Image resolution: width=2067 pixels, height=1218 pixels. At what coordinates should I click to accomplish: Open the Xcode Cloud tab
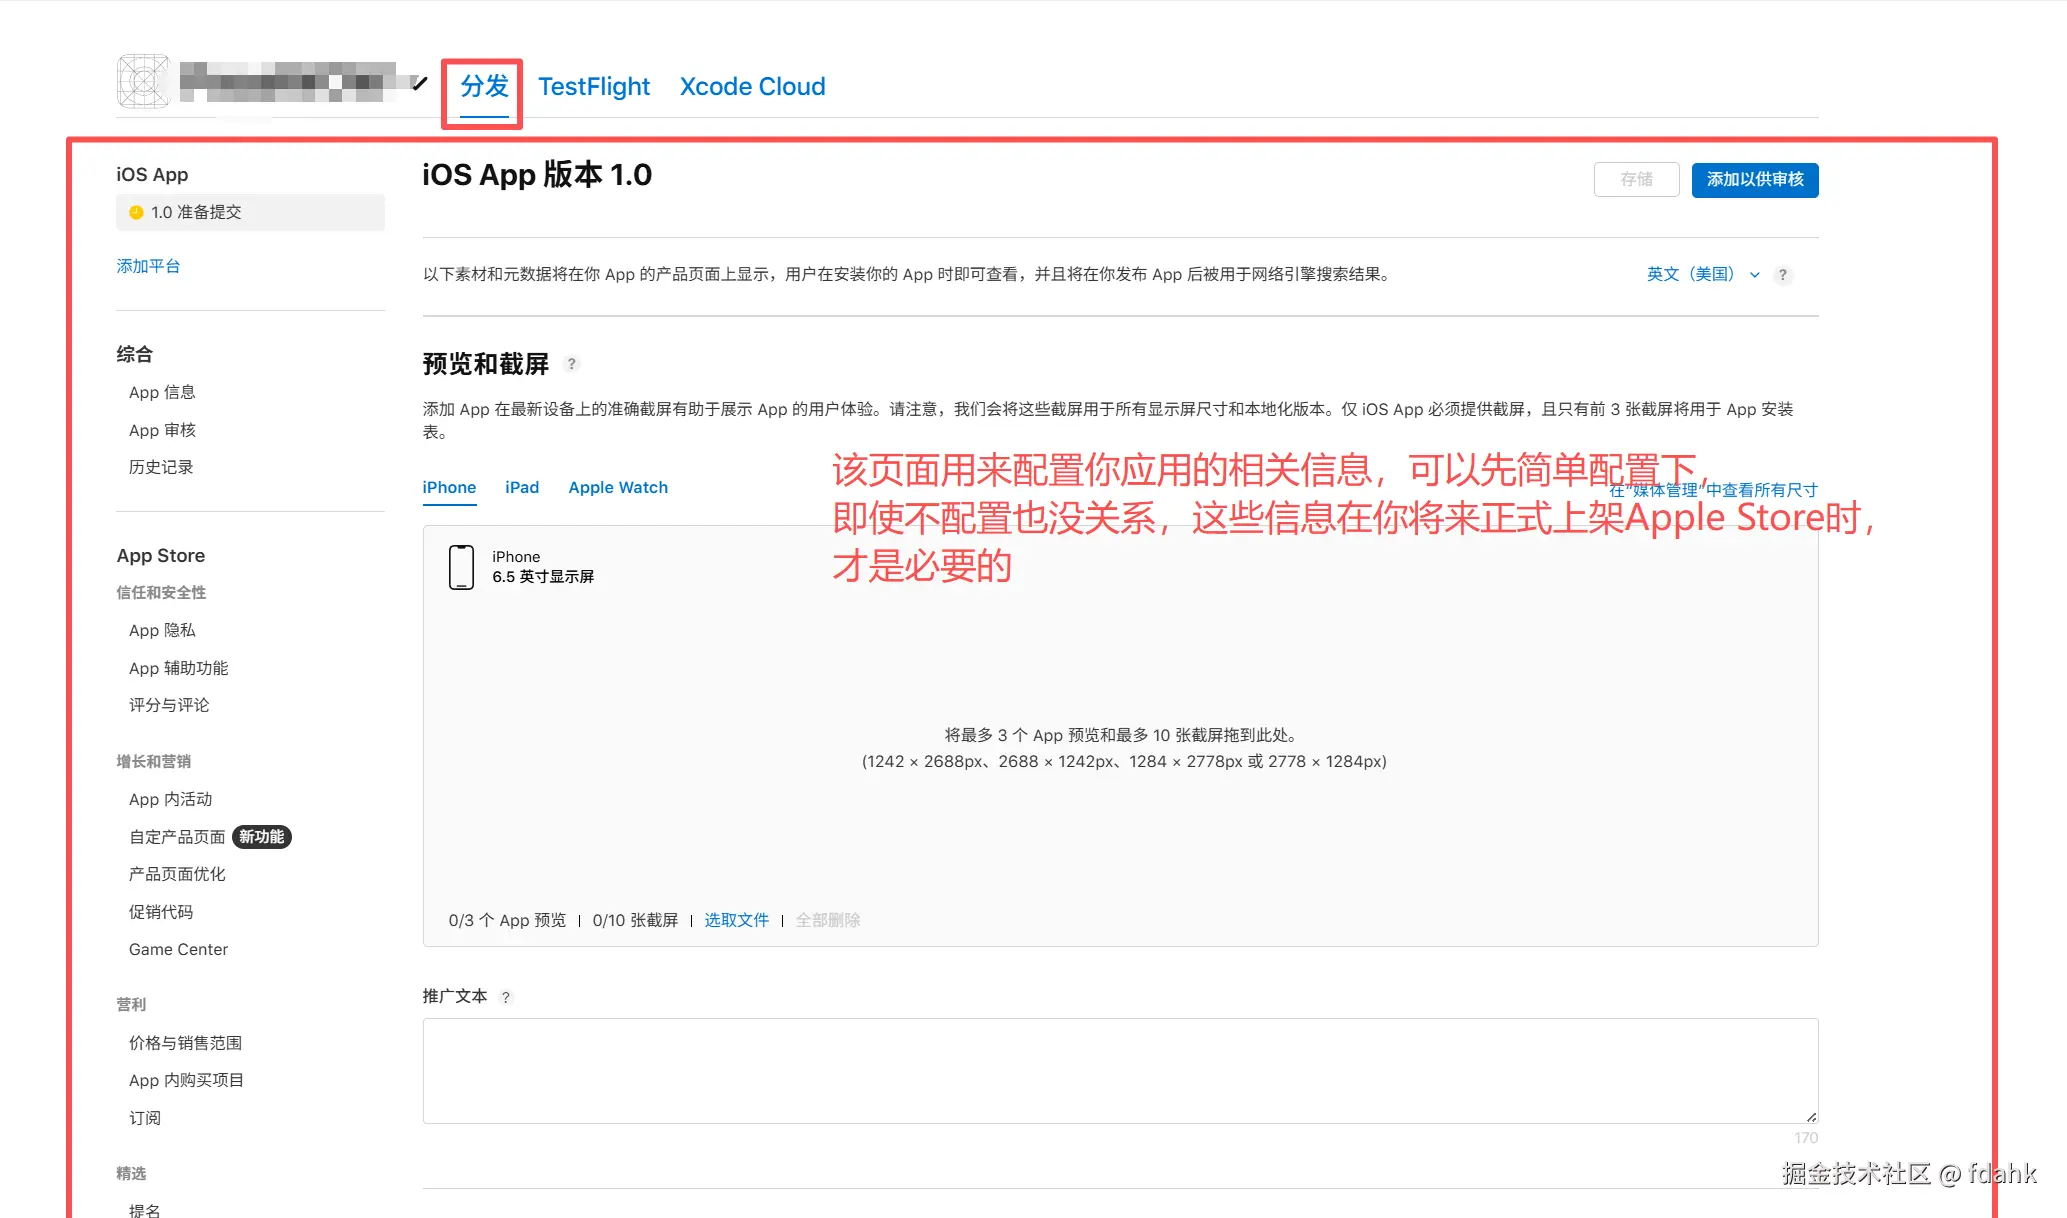(752, 87)
